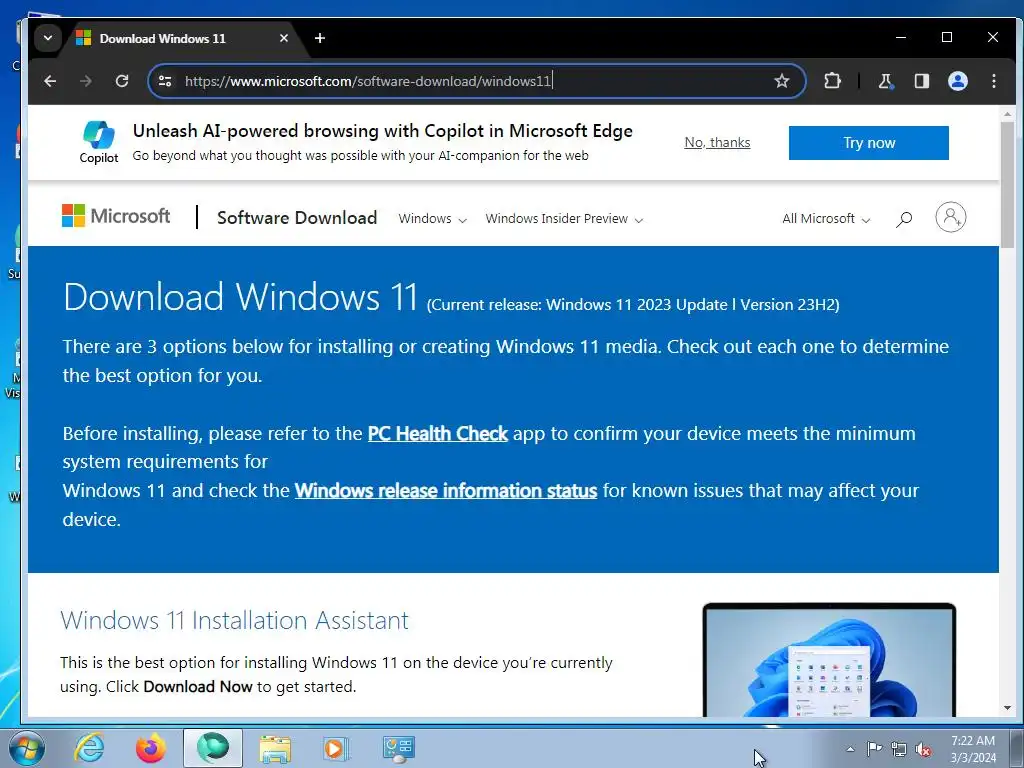Click the sign-in account icon

(951, 217)
